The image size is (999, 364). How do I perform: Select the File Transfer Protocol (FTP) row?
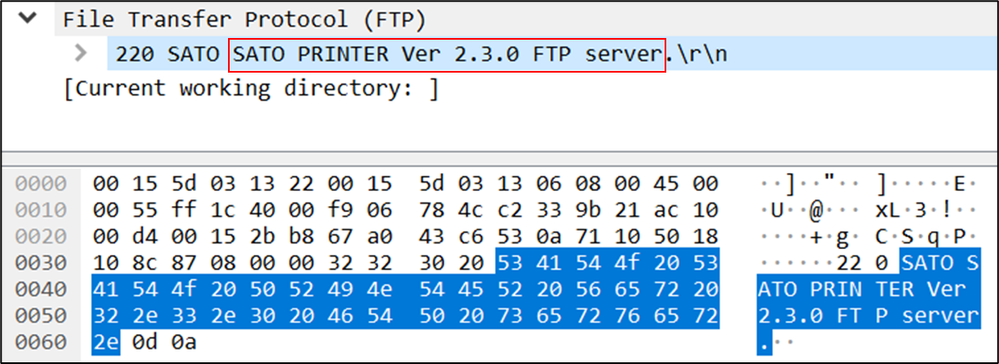tap(244, 19)
